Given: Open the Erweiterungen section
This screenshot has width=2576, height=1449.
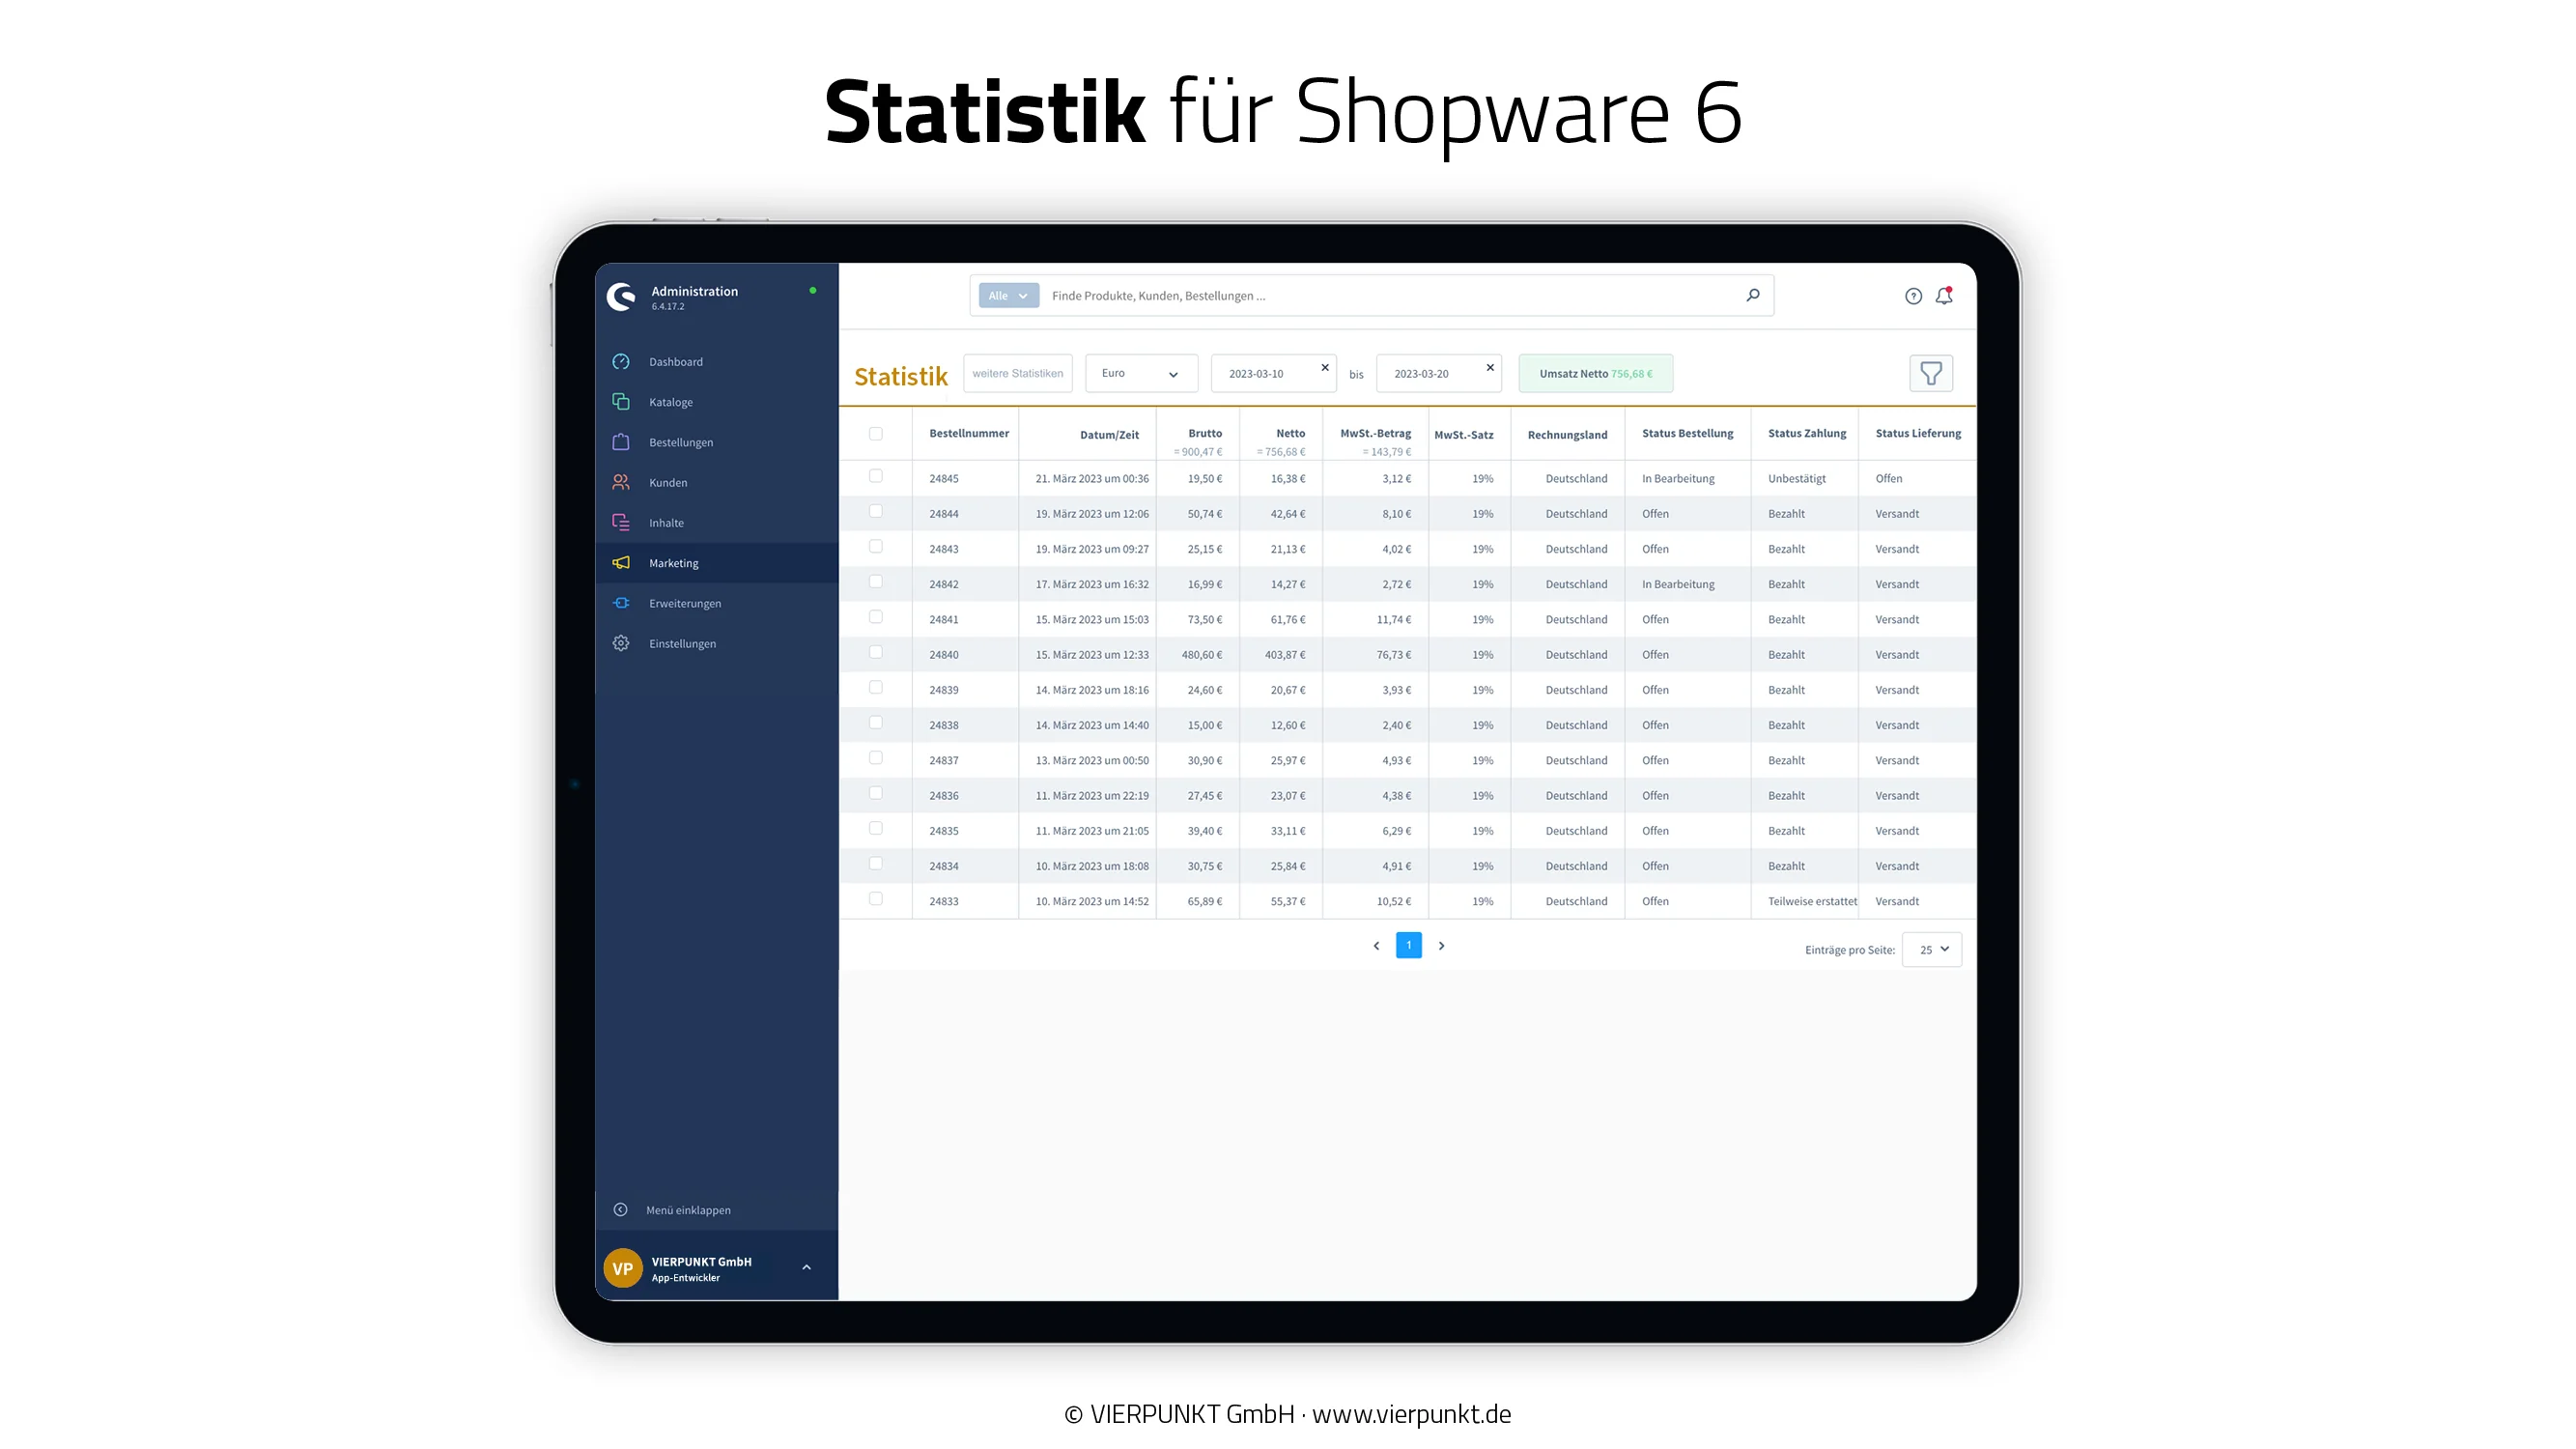Looking at the screenshot, I should tap(685, 603).
